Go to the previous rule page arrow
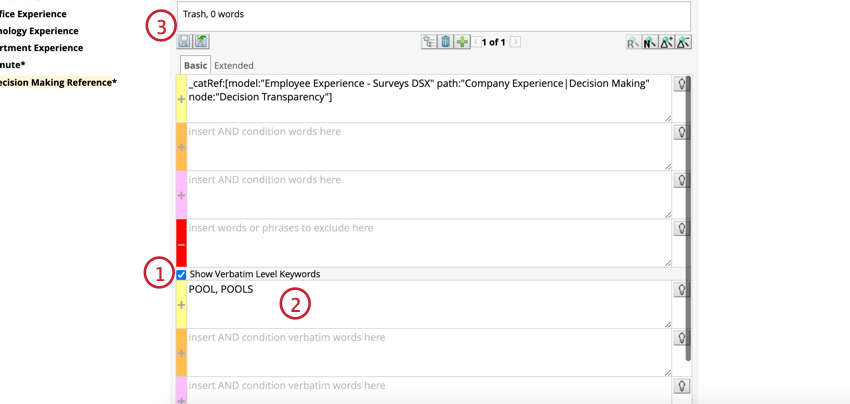 (478, 42)
